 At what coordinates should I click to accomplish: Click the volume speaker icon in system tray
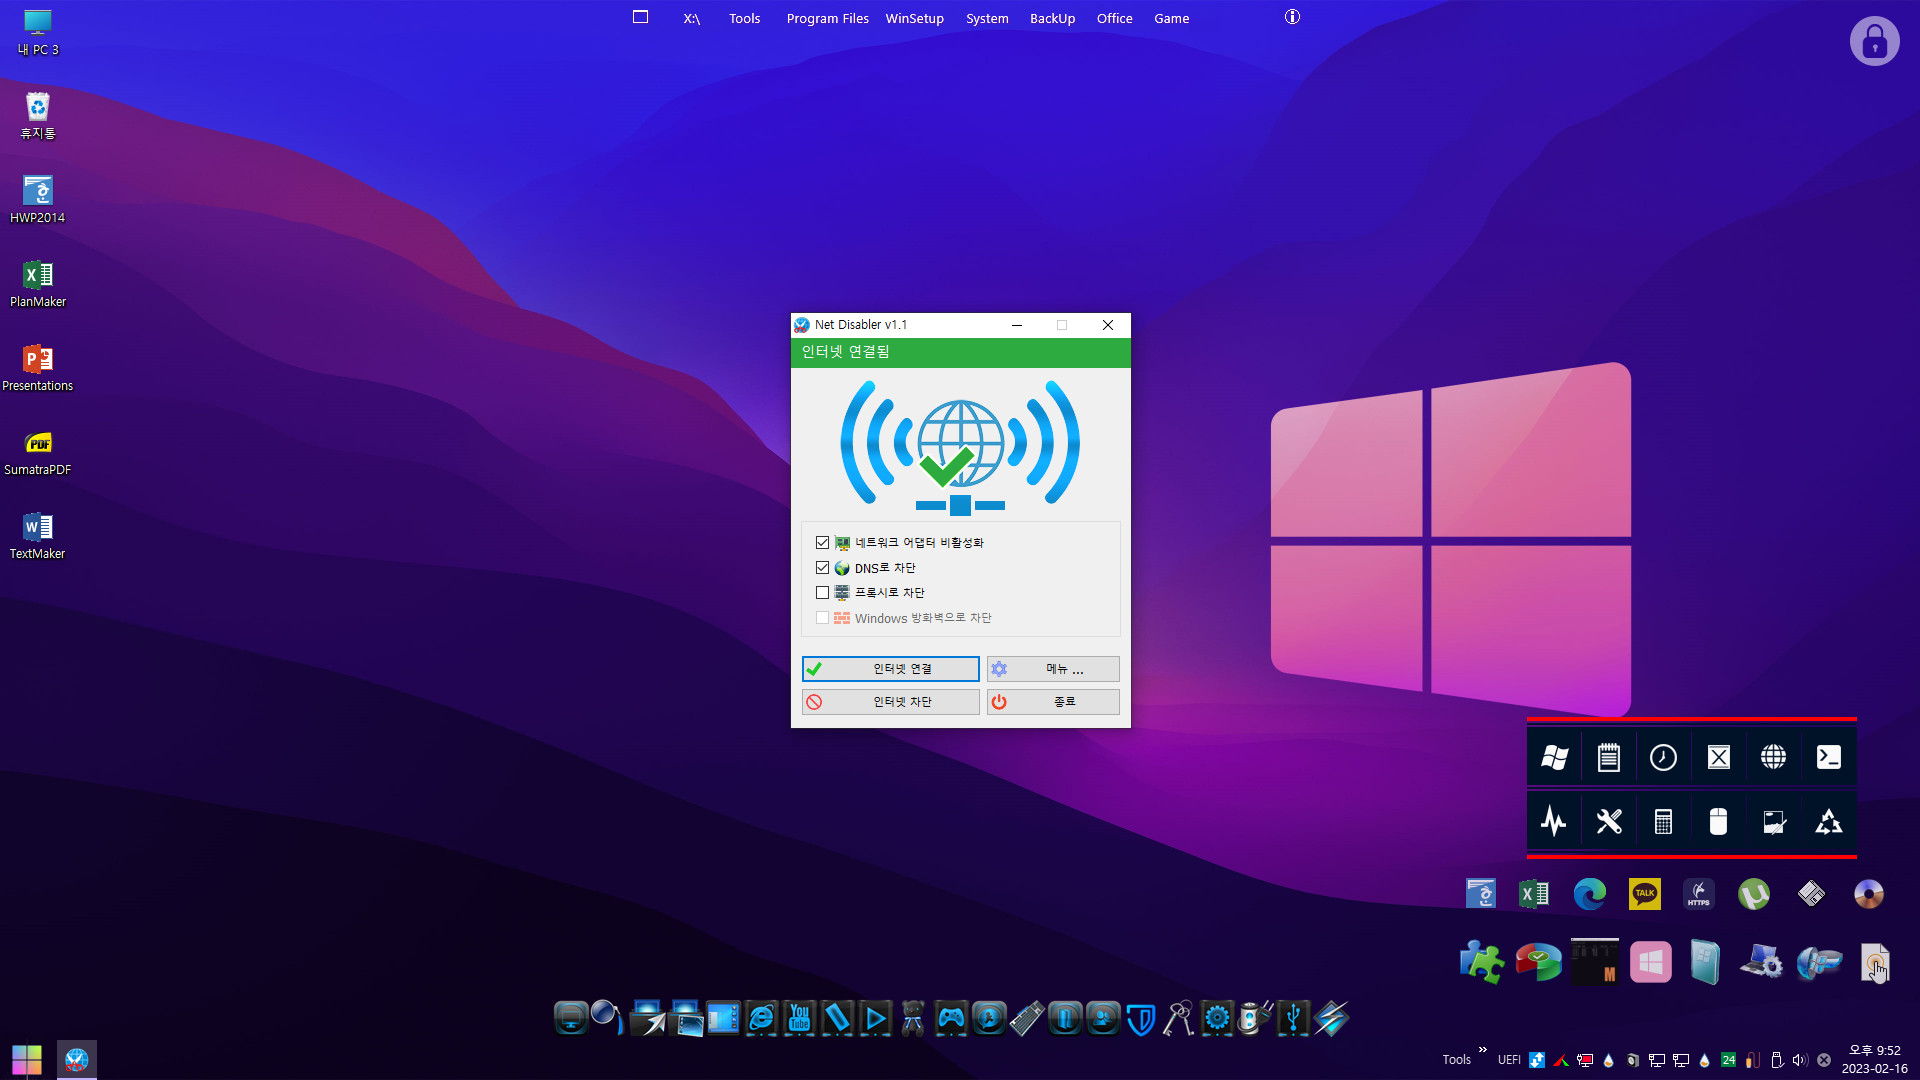pyautogui.click(x=1800, y=1060)
